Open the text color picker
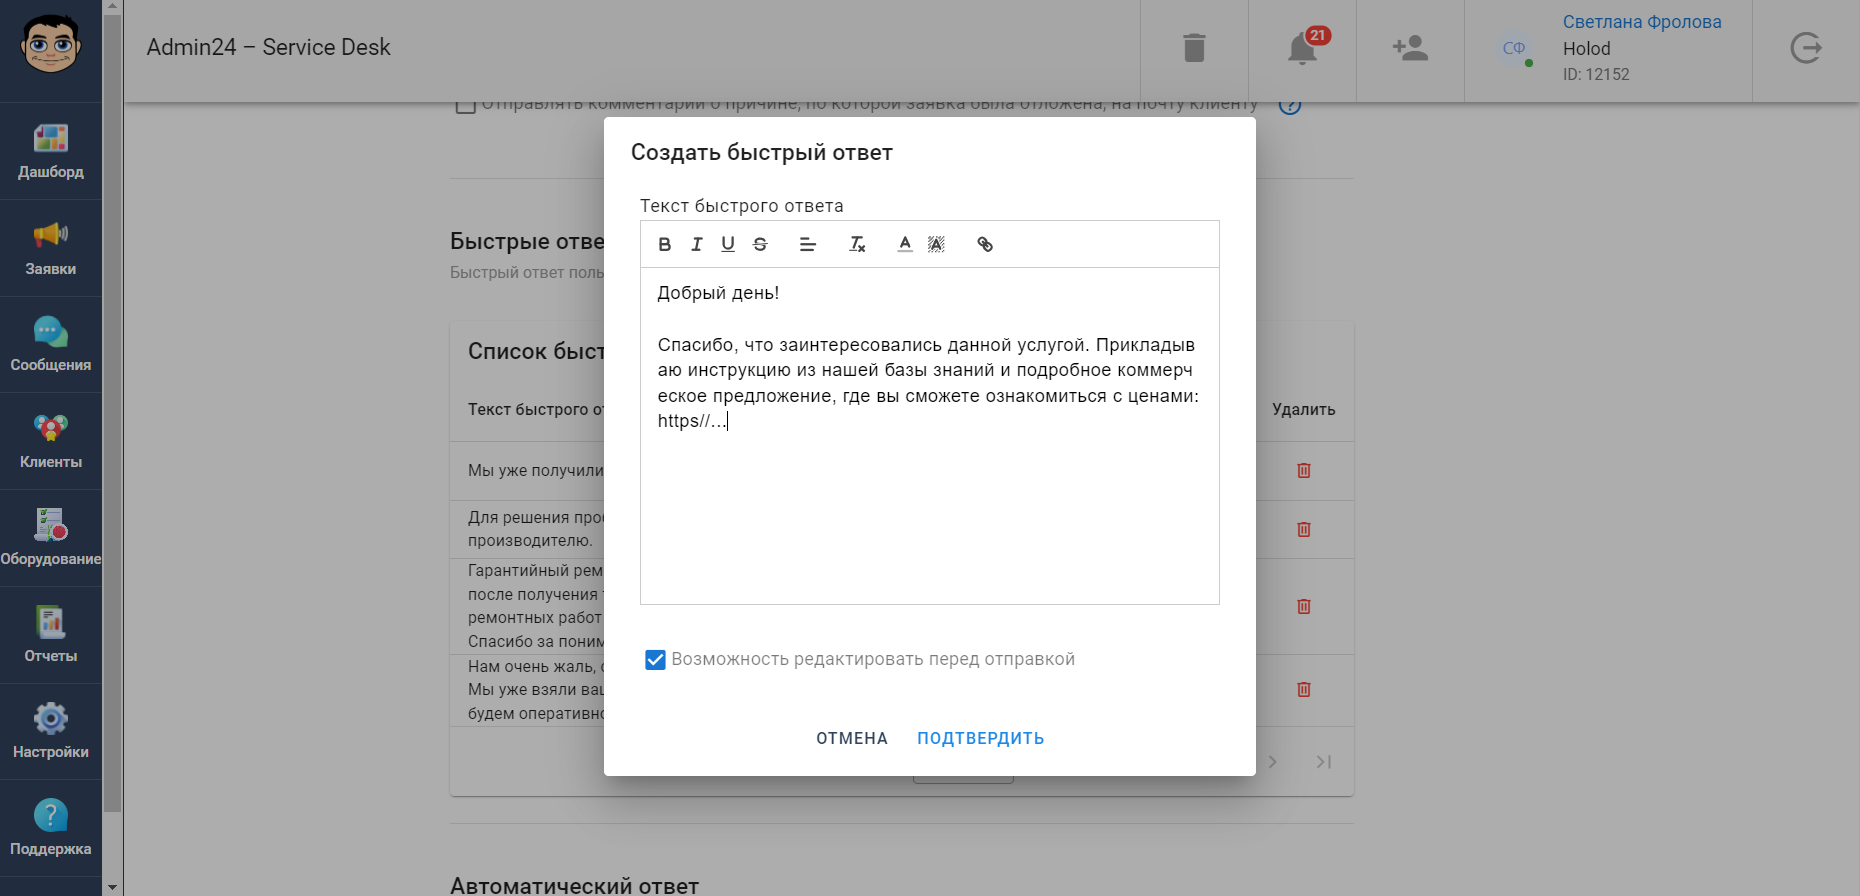The height and width of the screenshot is (896, 1860). pos(905,244)
